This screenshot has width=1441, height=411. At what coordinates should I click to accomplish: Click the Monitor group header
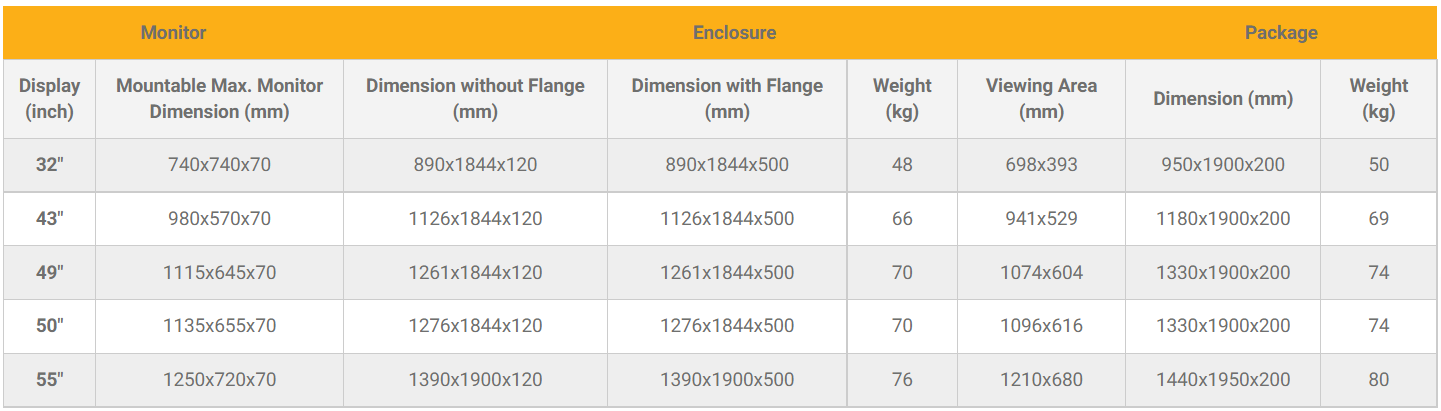tap(173, 33)
